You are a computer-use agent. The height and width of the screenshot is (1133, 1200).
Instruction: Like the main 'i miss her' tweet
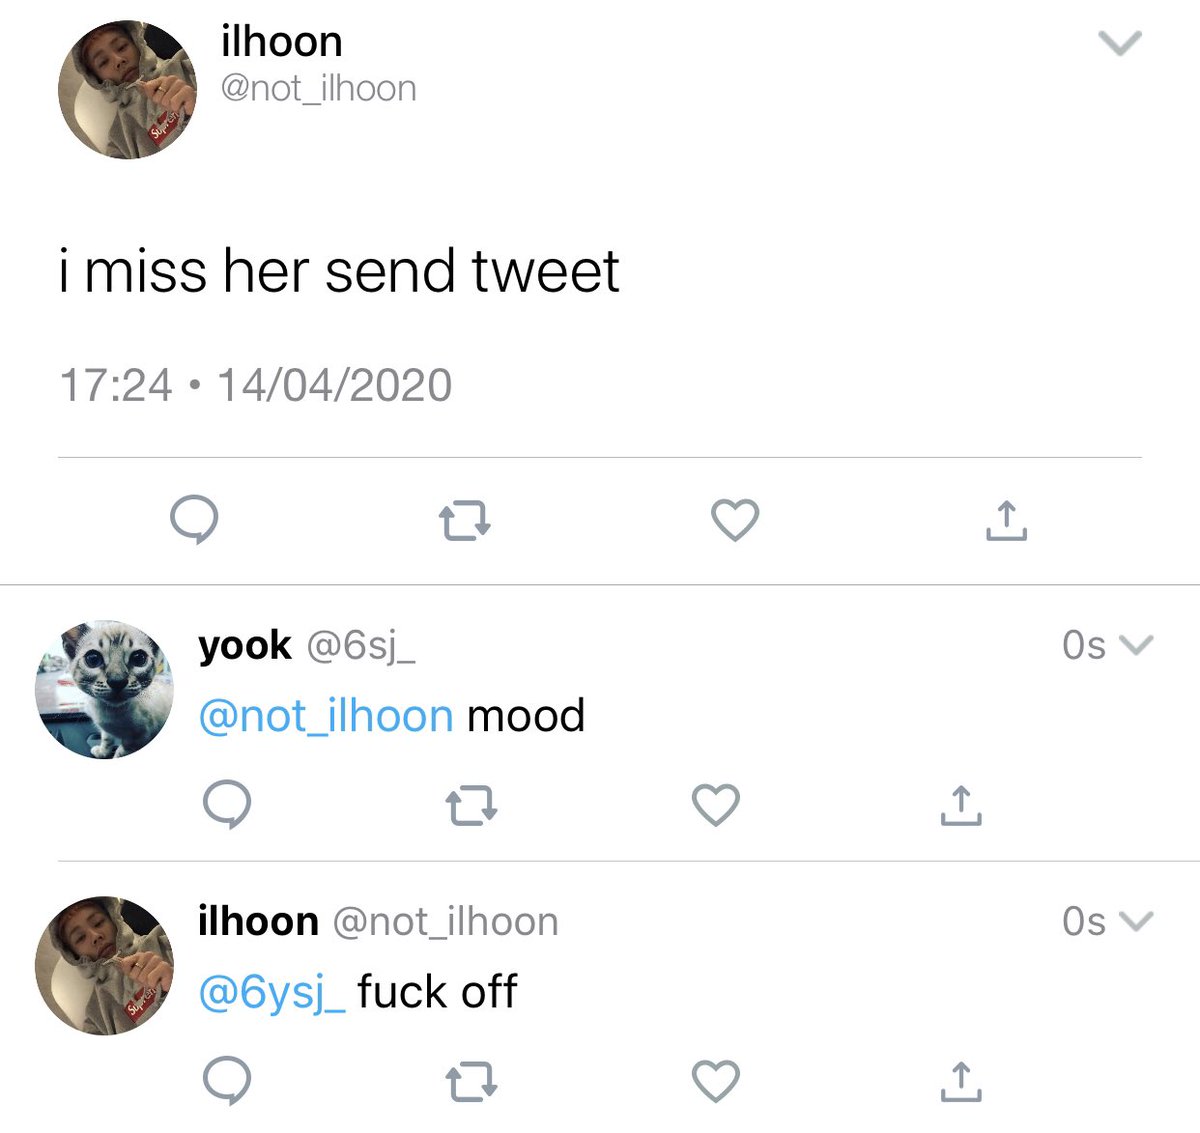(x=735, y=520)
